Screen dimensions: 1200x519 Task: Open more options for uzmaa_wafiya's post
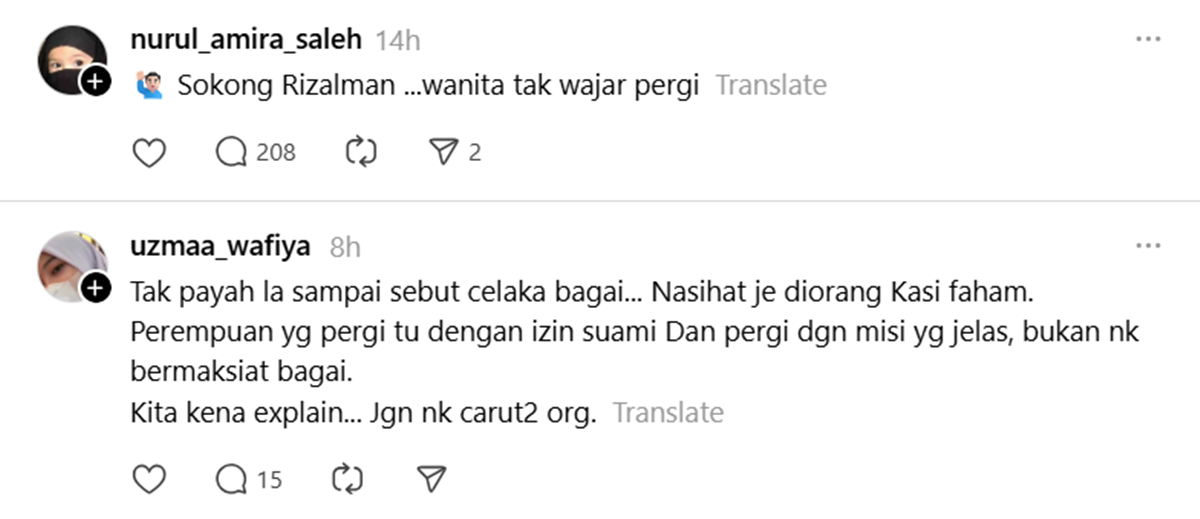point(1147,246)
